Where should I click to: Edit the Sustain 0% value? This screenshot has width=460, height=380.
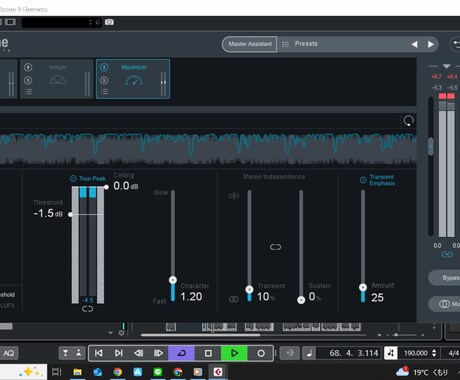tap(315, 296)
